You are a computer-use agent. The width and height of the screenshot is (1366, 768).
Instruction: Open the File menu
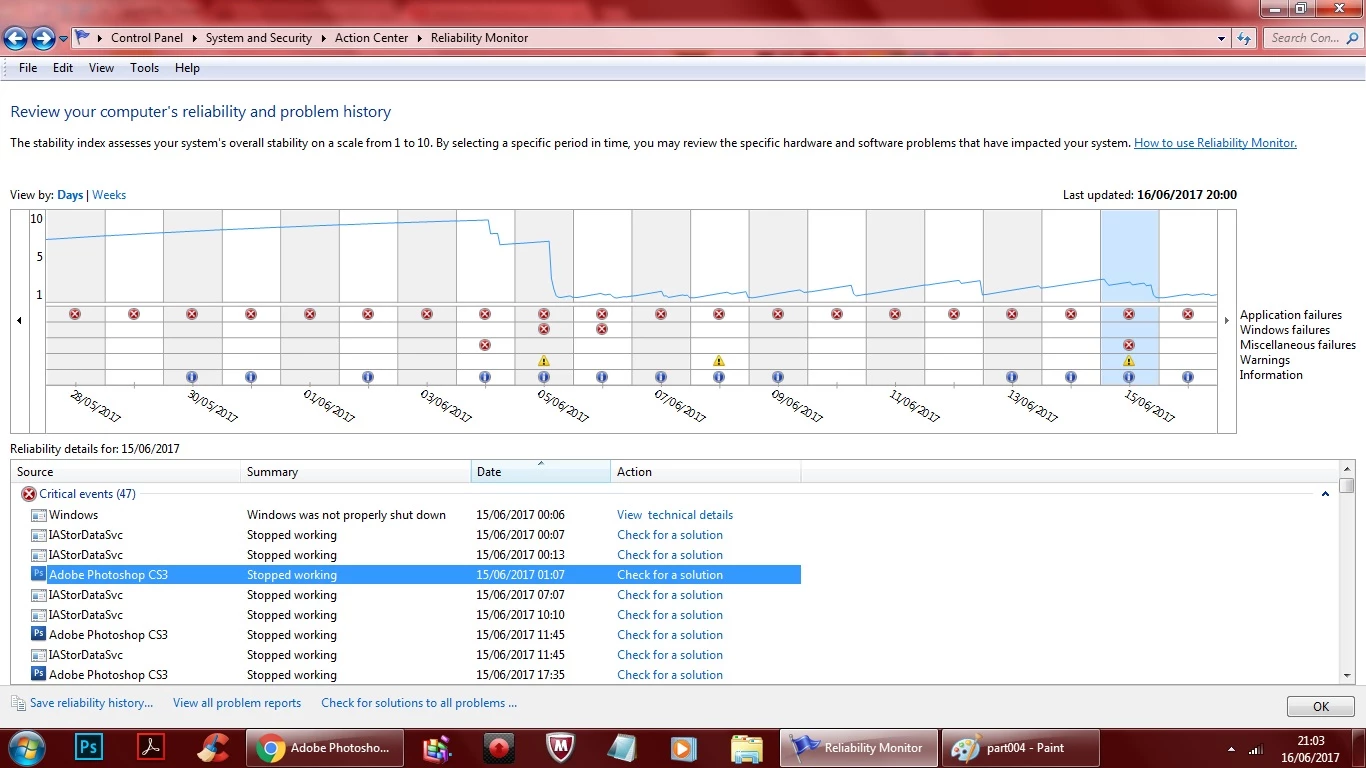tap(28, 68)
